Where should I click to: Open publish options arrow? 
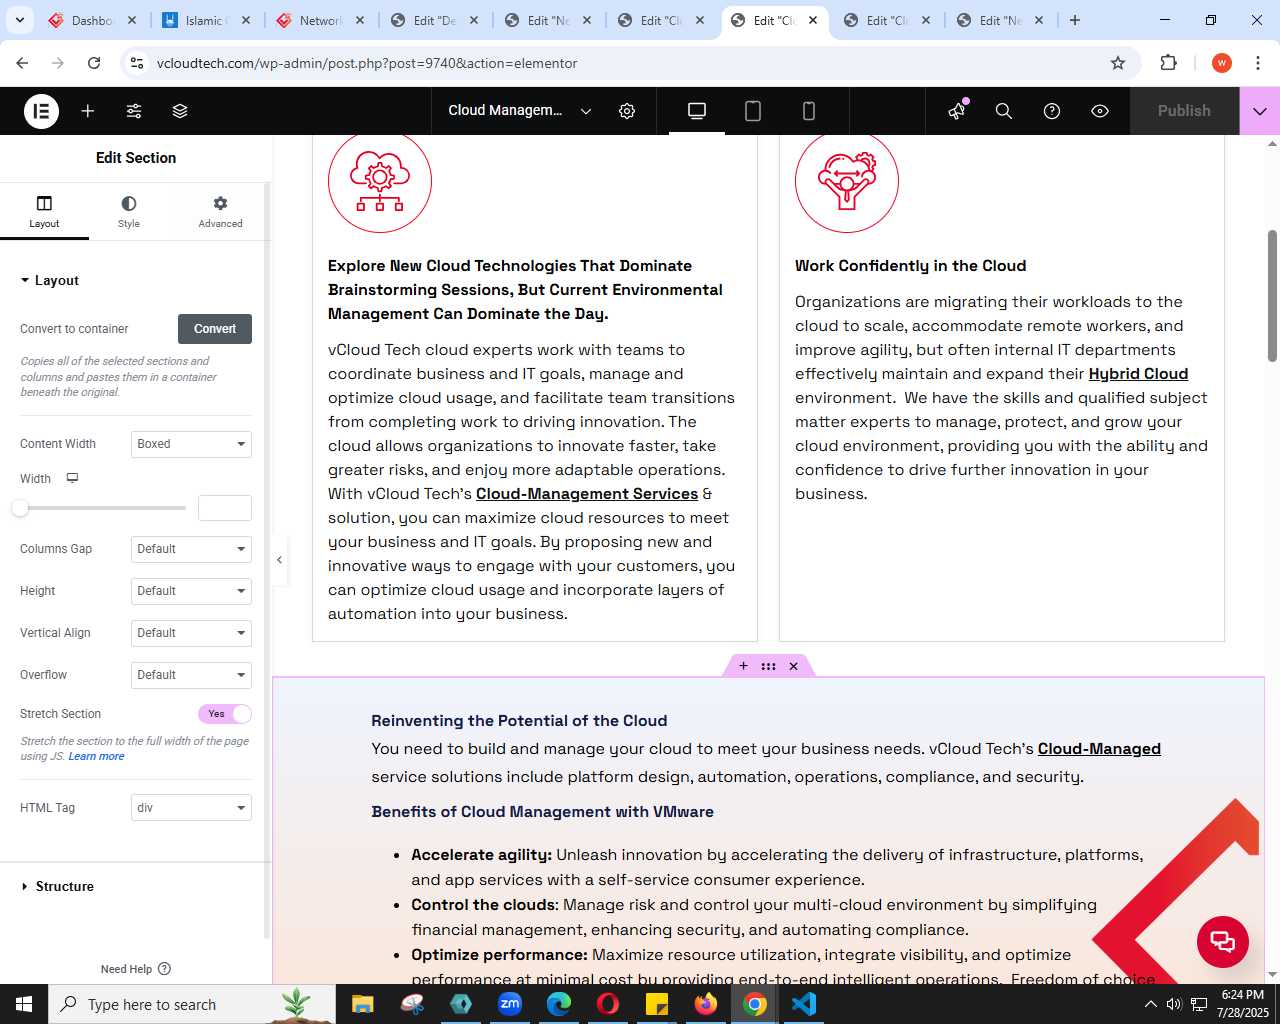[x=1260, y=111]
